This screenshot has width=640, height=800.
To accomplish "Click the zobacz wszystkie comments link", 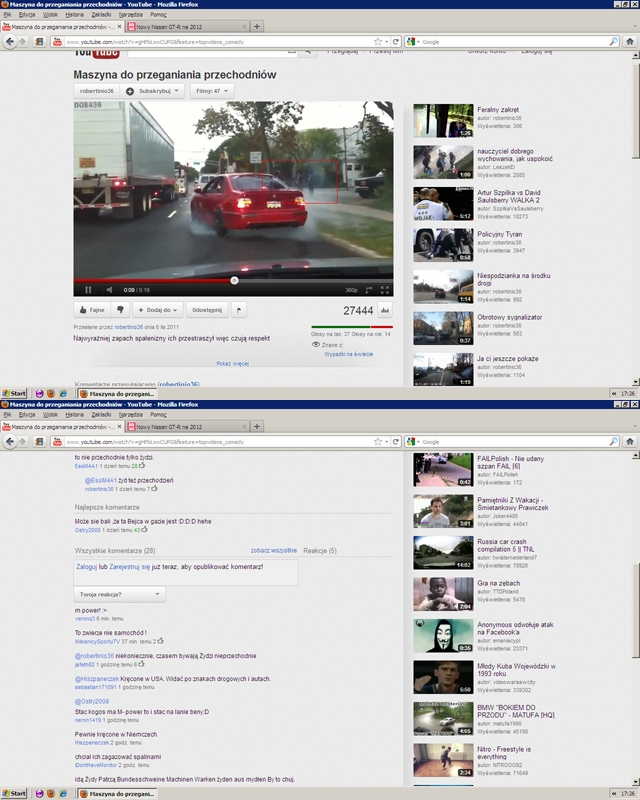I will pyautogui.click(x=273, y=551).
